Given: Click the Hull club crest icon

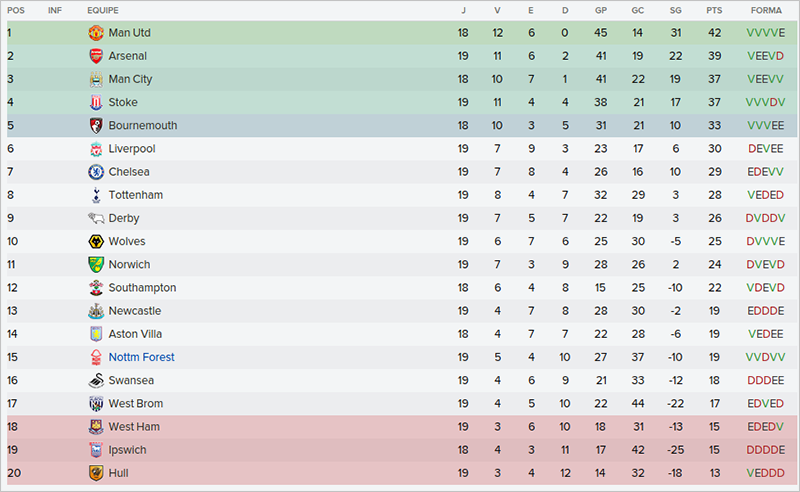Looking at the screenshot, I should point(96,473).
